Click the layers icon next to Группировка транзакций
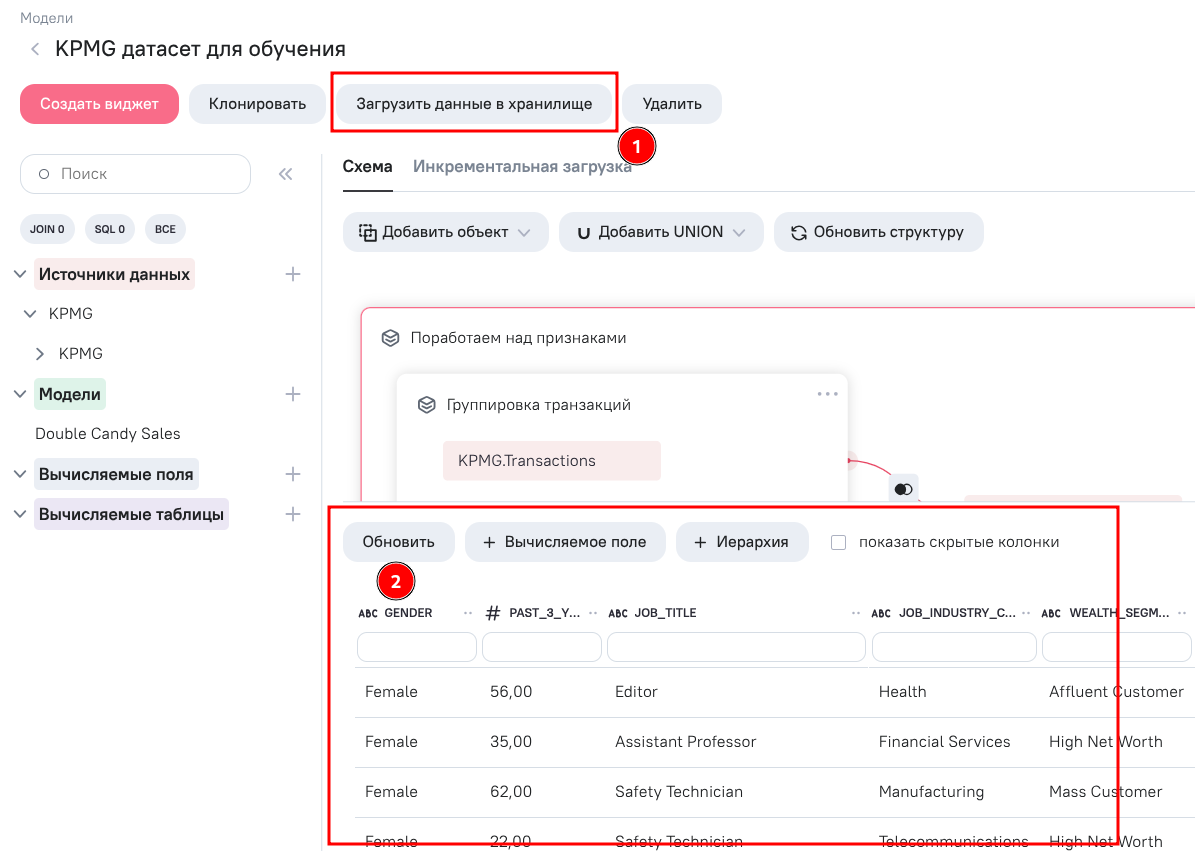Screen dimensions: 1195x851 click(427, 405)
